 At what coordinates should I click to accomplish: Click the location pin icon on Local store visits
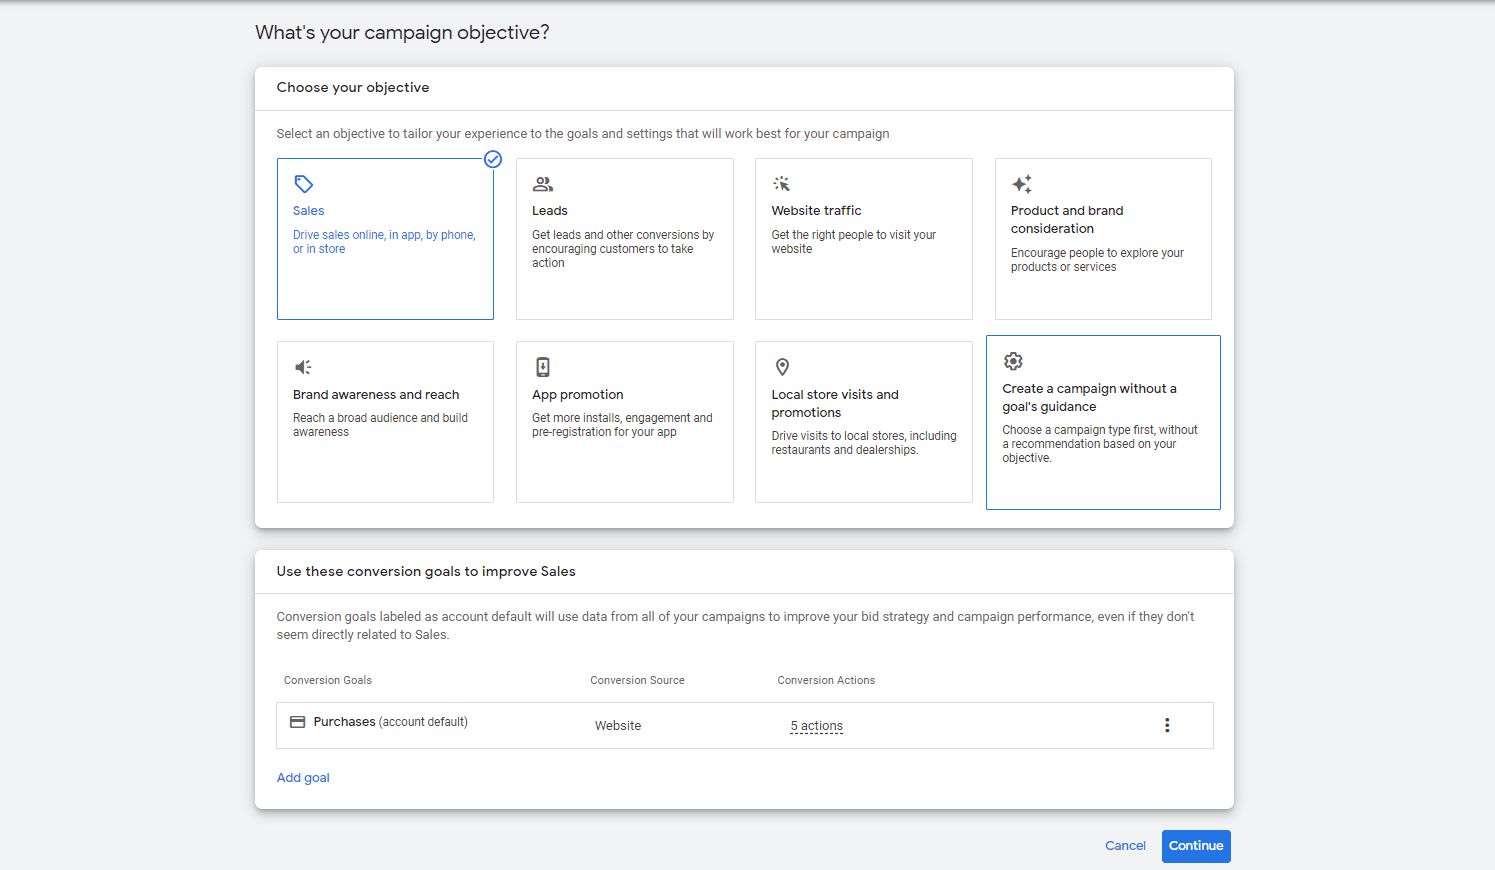pyautogui.click(x=782, y=367)
